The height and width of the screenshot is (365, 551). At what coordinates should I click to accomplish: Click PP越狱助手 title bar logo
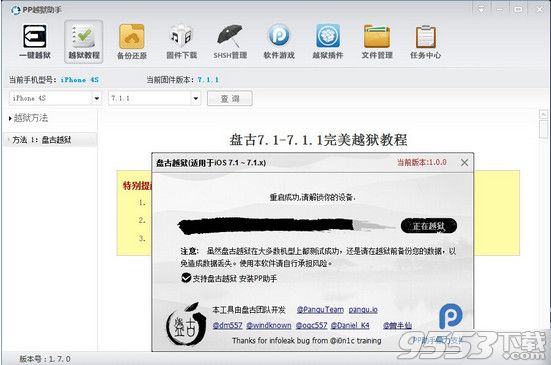15,10
